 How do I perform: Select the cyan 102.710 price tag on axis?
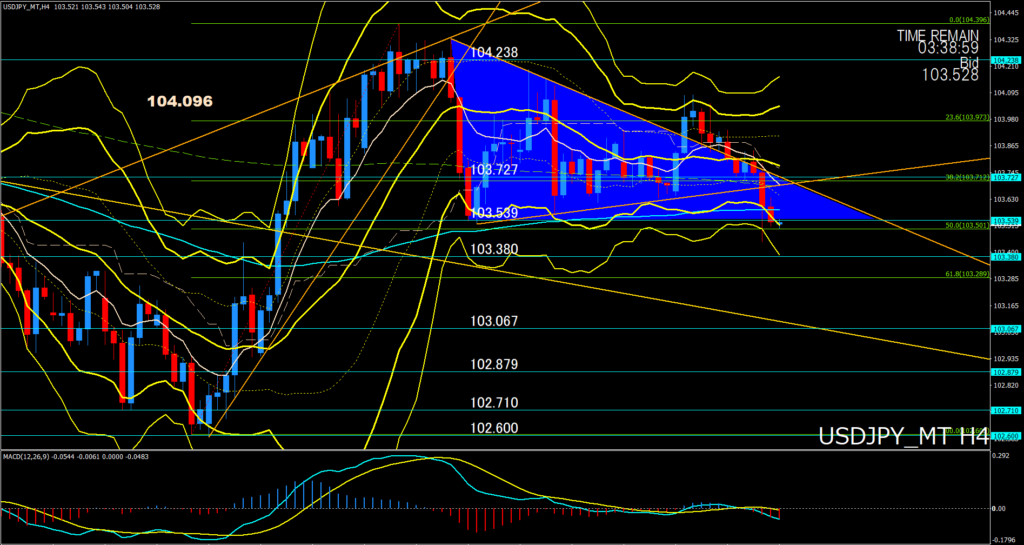click(1006, 411)
